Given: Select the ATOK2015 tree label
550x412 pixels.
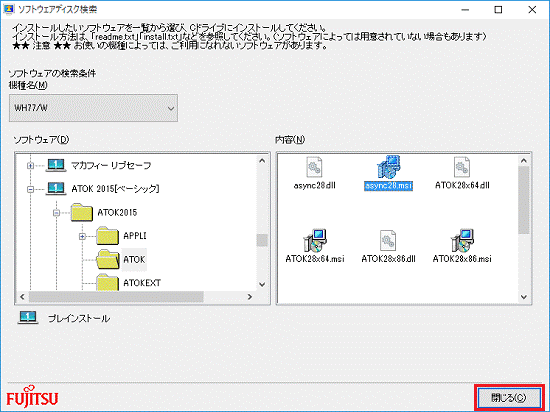Looking at the screenshot, I should coord(117,212).
